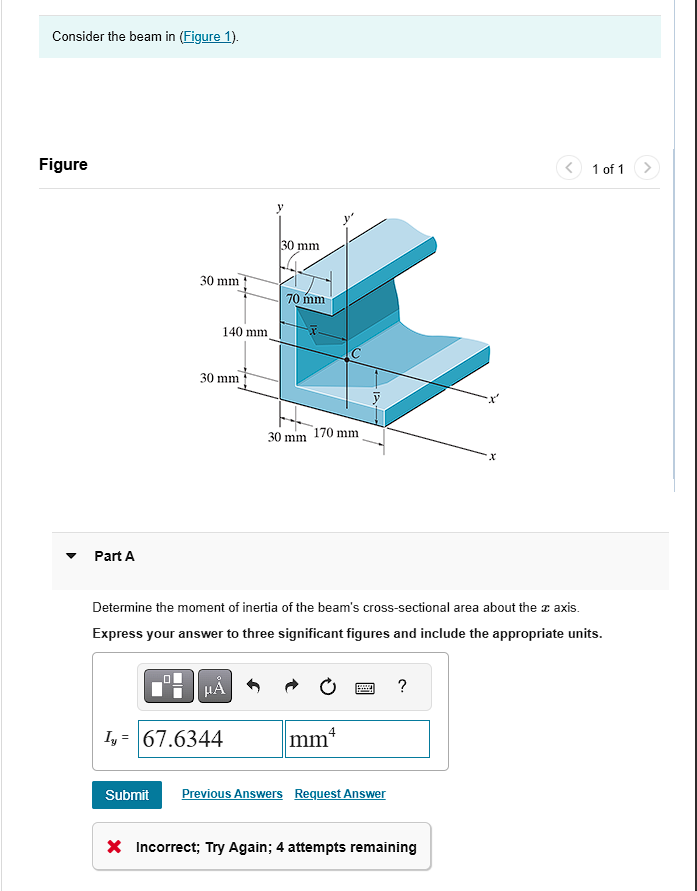Click Request Answer
This screenshot has width=697, height=891.
339,793
